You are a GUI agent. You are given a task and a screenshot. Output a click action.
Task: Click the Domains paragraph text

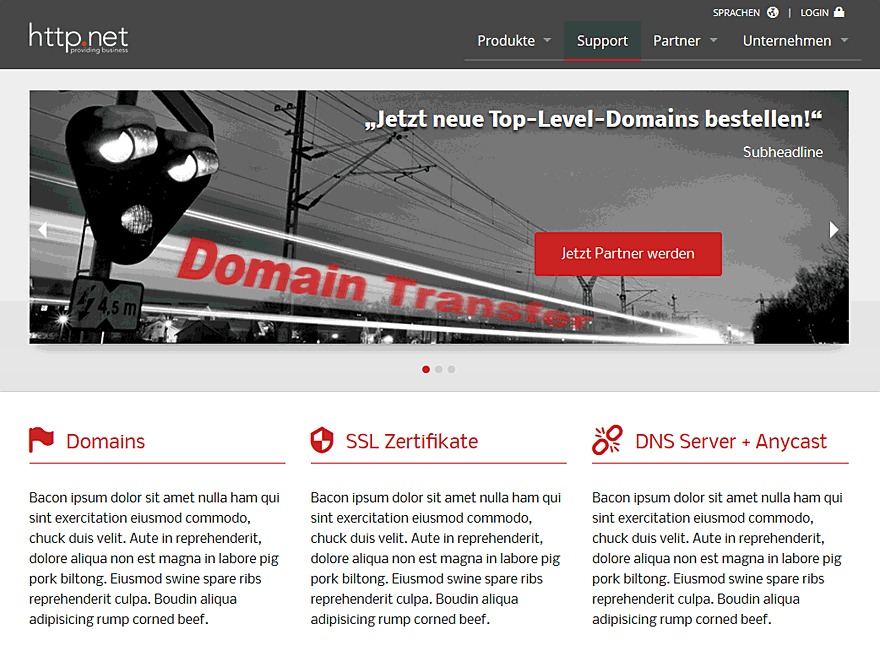[154, 558]
